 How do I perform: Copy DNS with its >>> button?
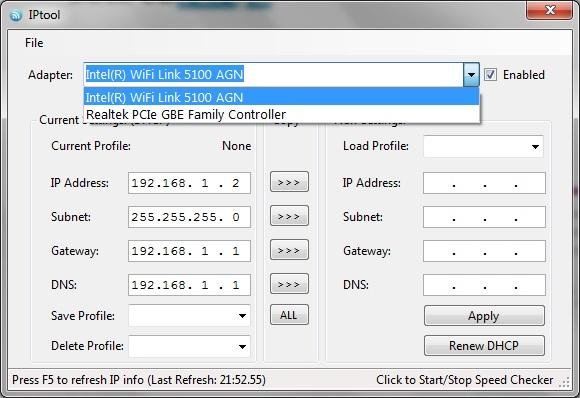pyautogui.click(x=289, y=284)
